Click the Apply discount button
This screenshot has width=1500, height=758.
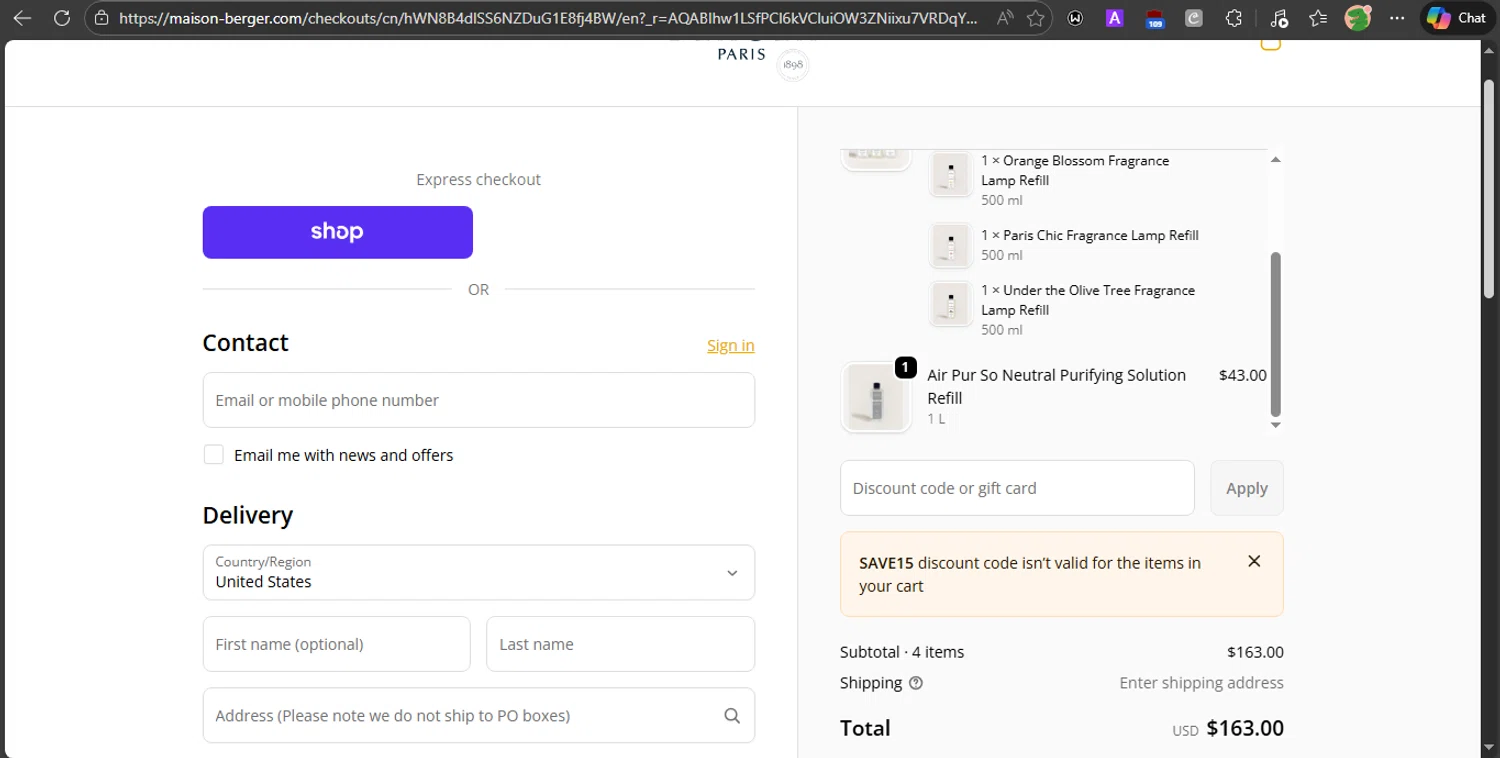coord(1247,488)
